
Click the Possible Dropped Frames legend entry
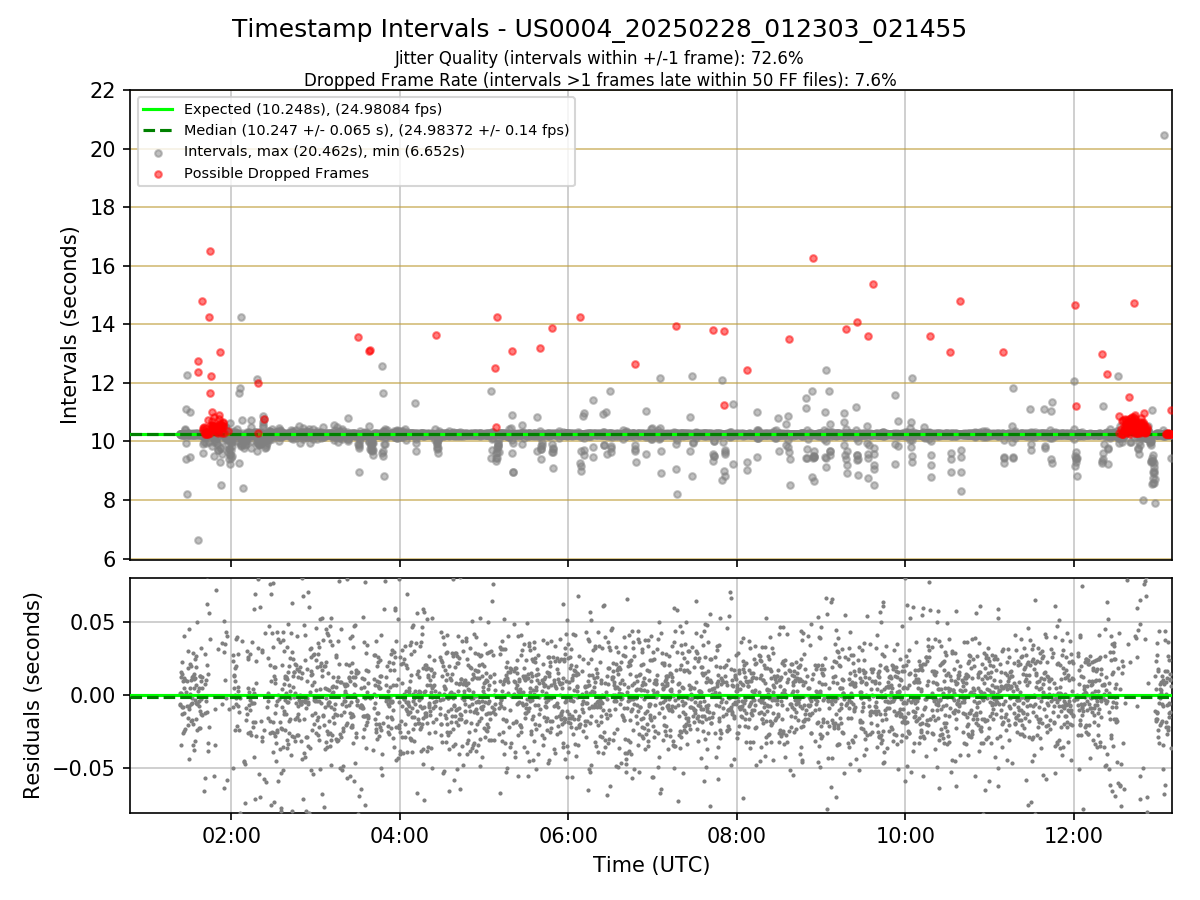(276, 173)
